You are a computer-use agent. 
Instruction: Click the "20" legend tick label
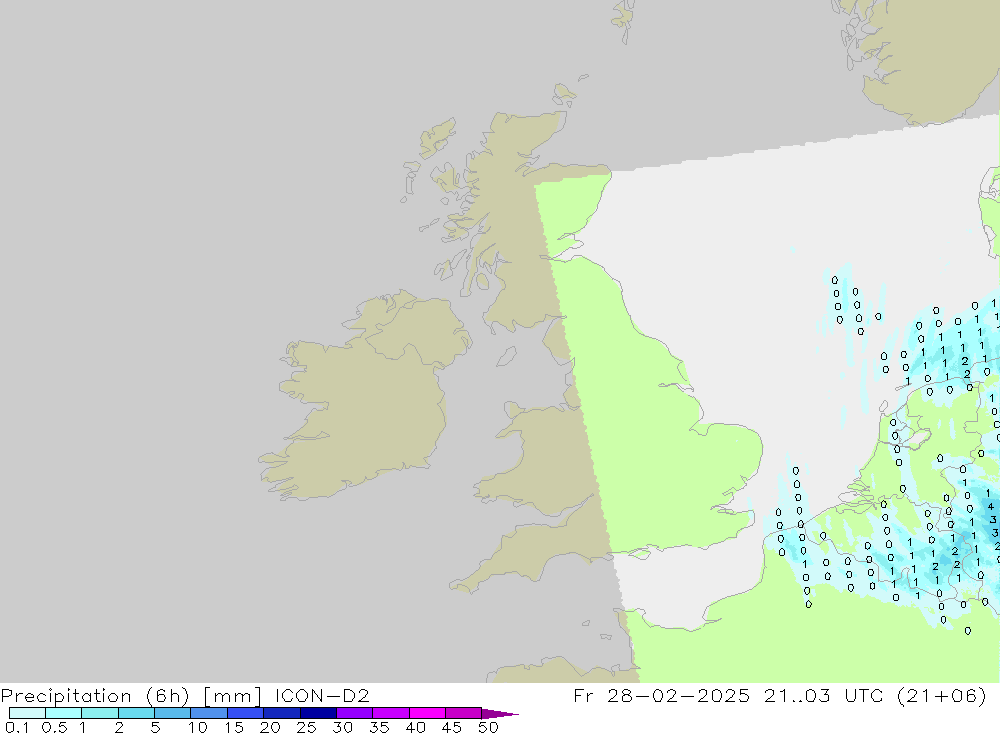270,727
